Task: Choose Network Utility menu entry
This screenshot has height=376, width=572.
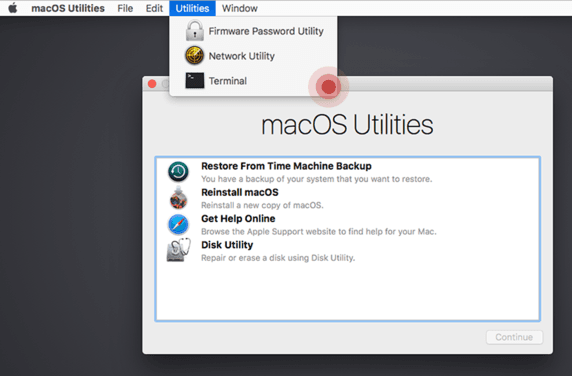Action: (254, 56)
